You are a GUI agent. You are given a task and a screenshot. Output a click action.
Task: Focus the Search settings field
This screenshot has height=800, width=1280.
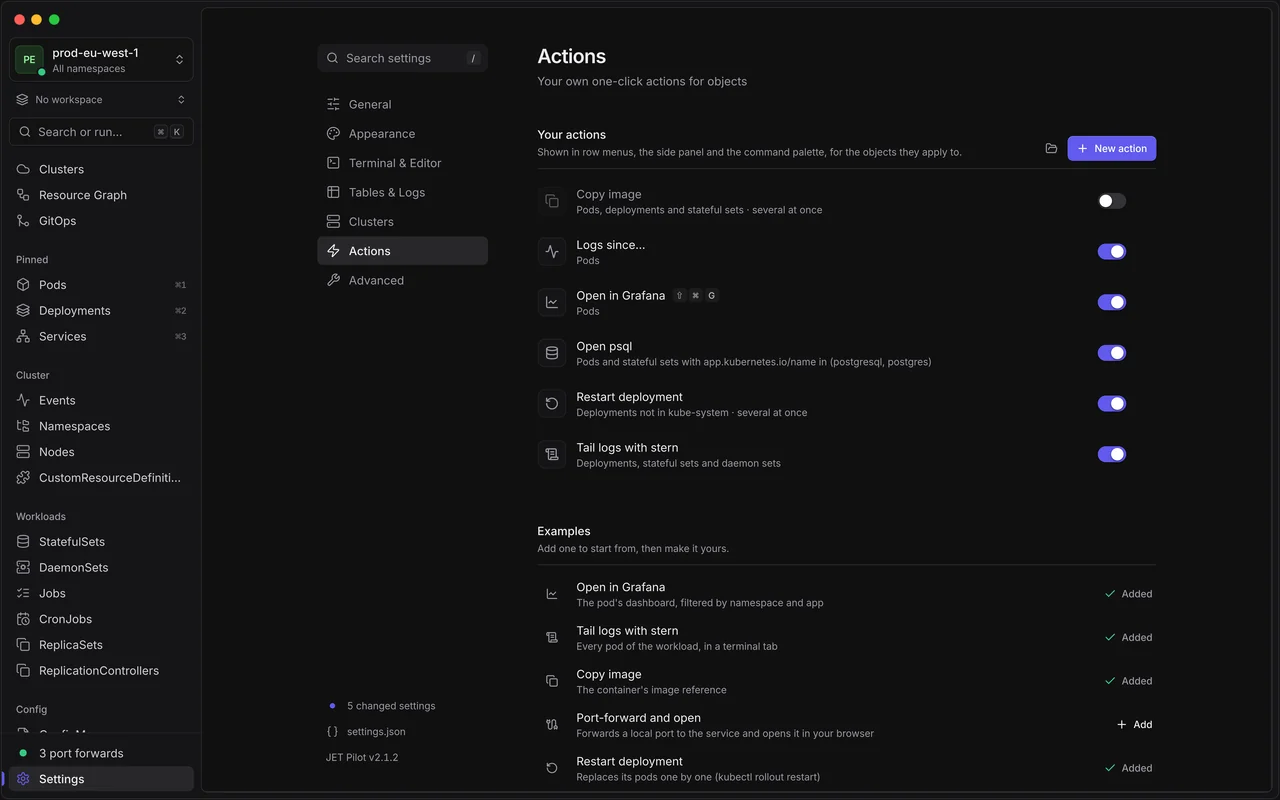tap(402, 58)
